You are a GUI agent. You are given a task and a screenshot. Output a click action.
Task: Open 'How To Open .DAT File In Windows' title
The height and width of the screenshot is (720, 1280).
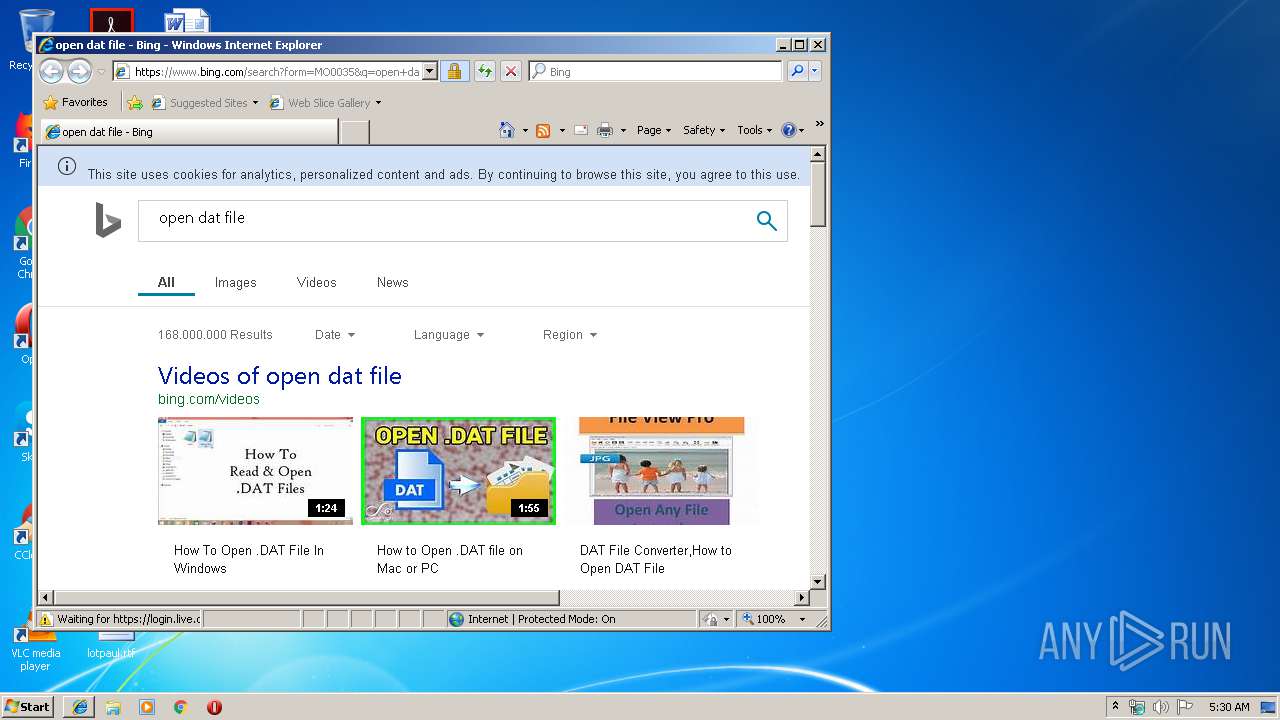[x=249, y=559]
